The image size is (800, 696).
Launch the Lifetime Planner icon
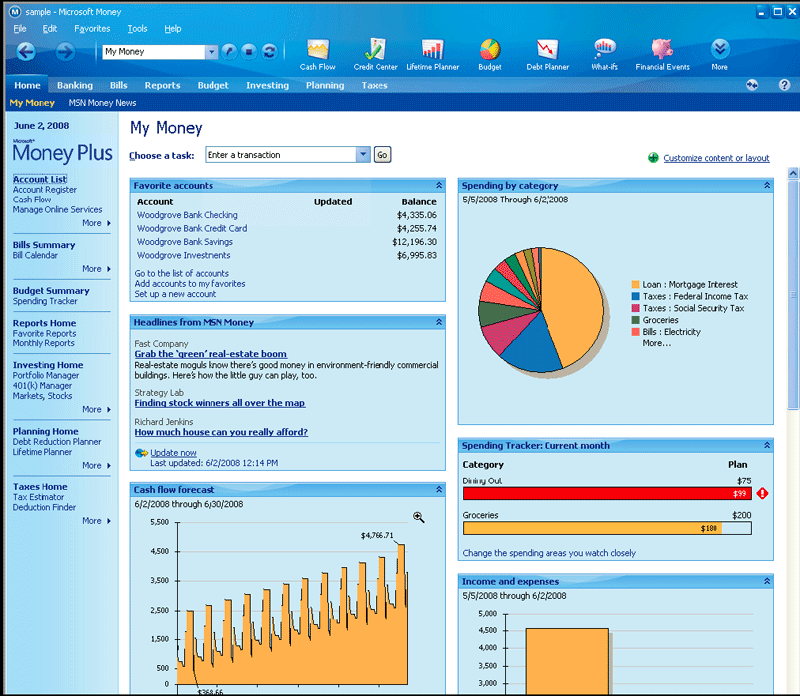(x=433, y=50)
